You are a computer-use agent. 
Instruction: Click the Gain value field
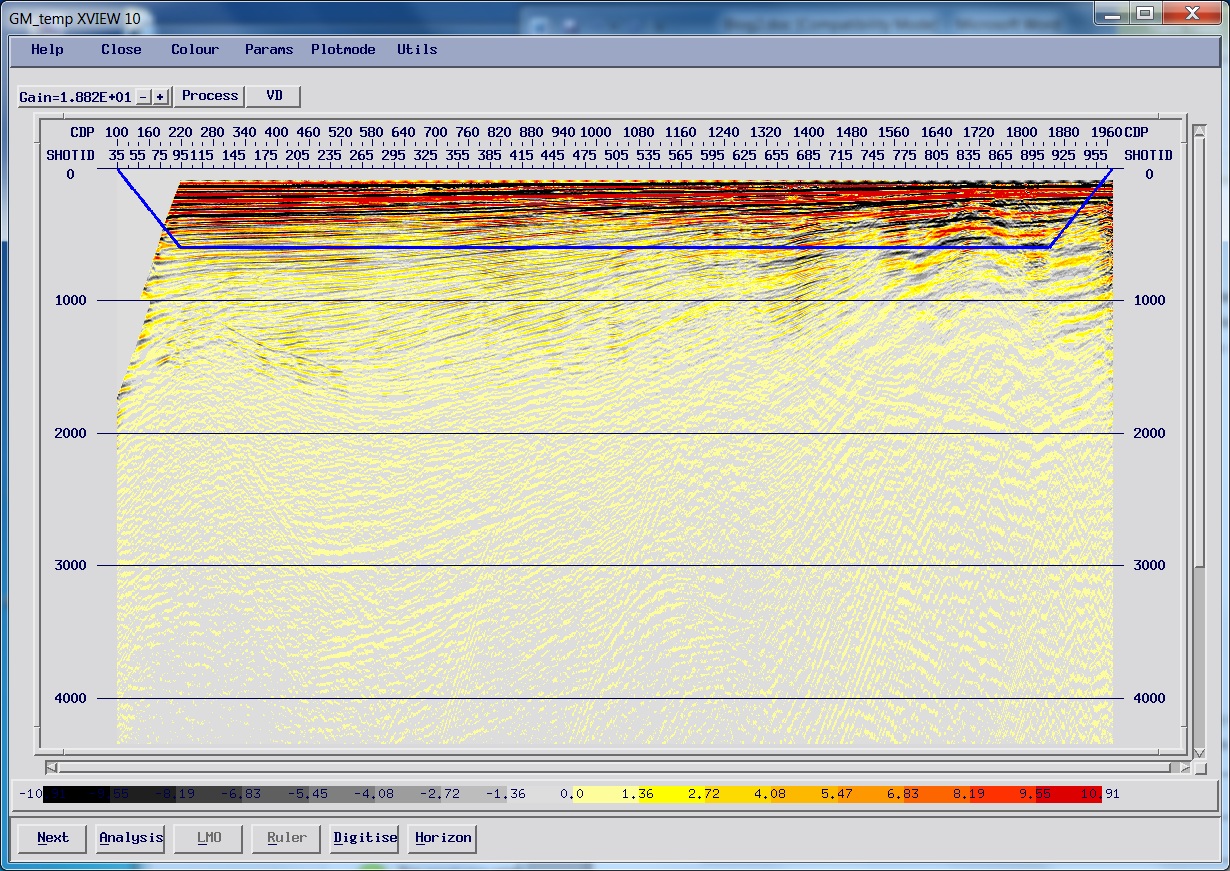pos(76,97)
